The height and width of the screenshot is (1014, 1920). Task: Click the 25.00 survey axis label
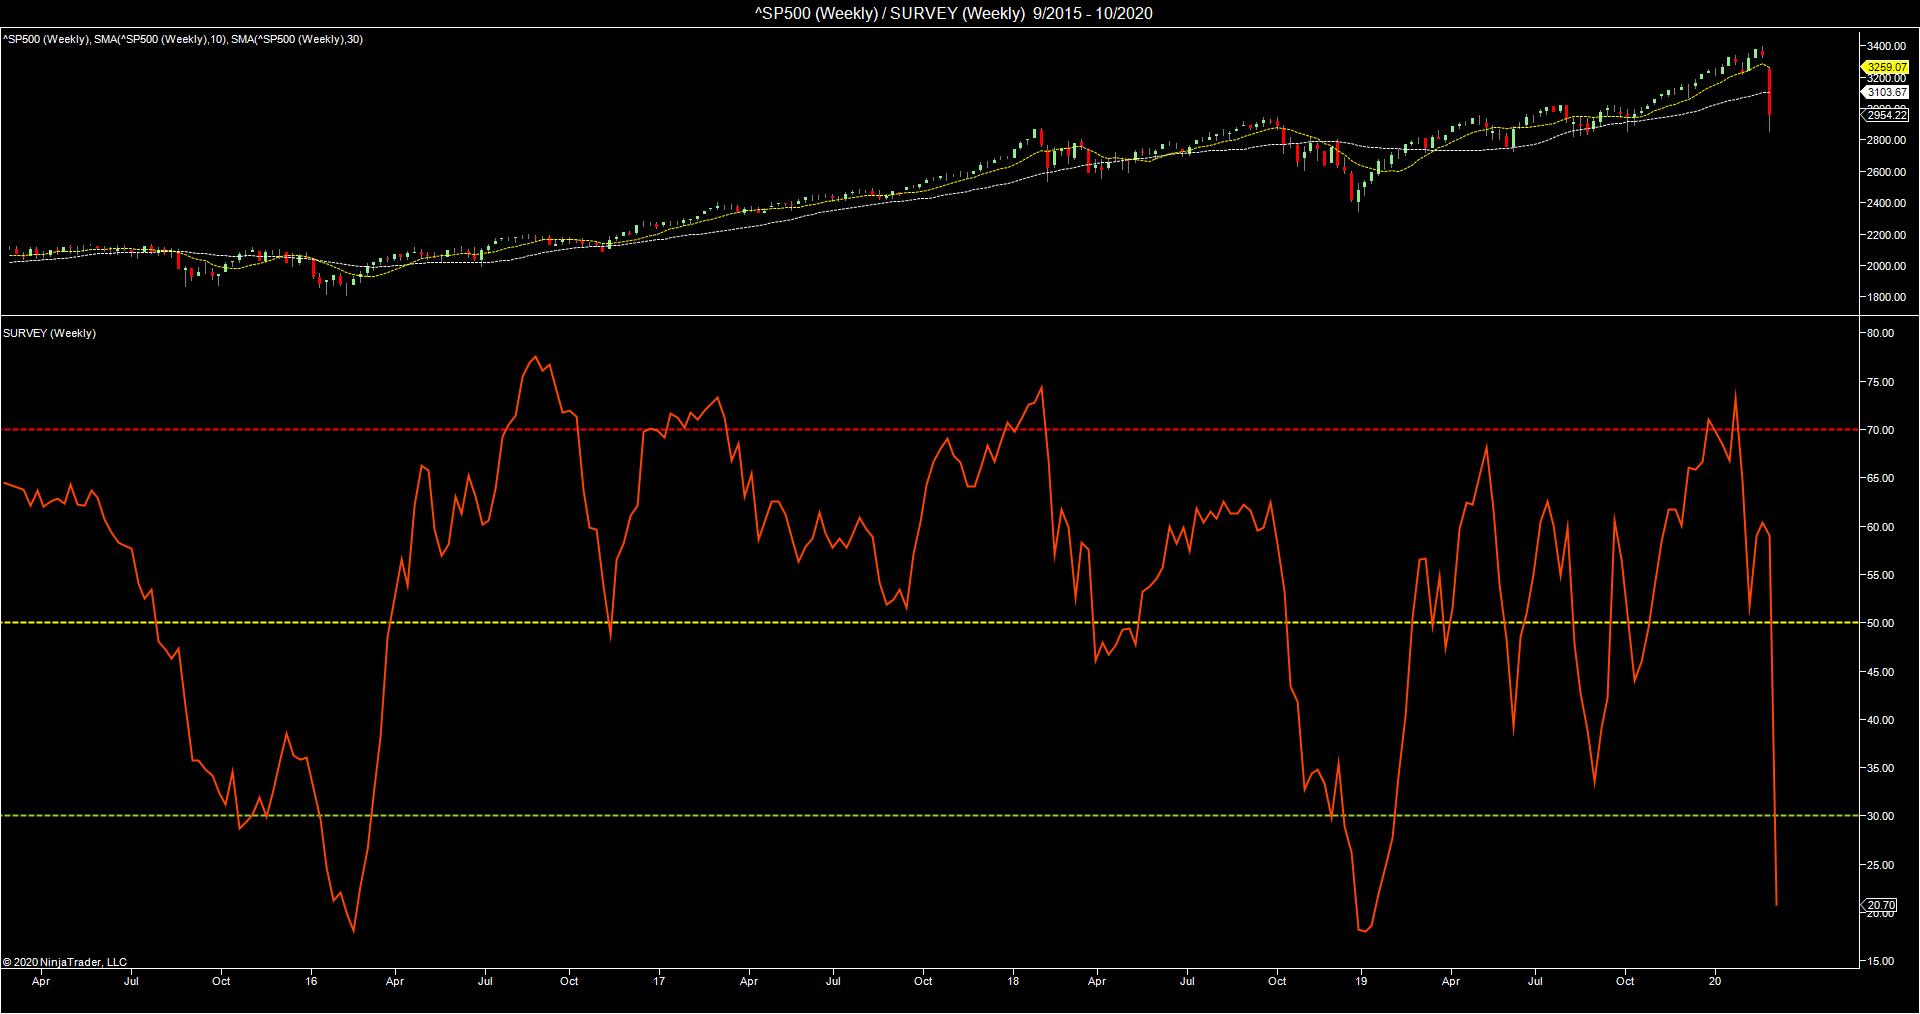[1880, 865]
